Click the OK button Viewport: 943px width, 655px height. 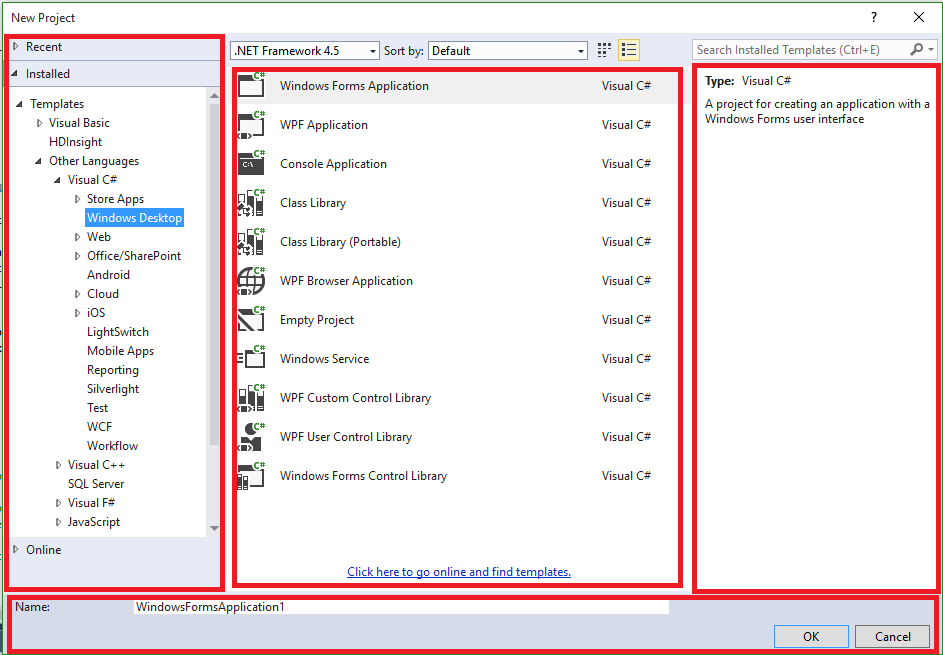(x=811, y=636)
